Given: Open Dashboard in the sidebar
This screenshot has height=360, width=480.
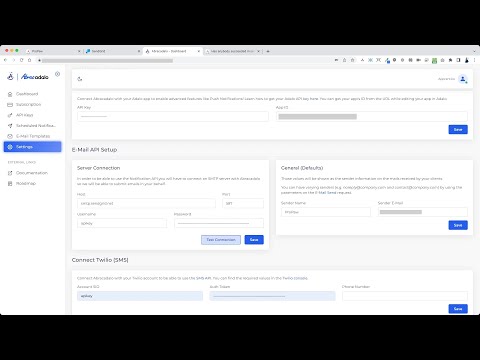Looking at the screenshot, I should (x=32, y=94).
